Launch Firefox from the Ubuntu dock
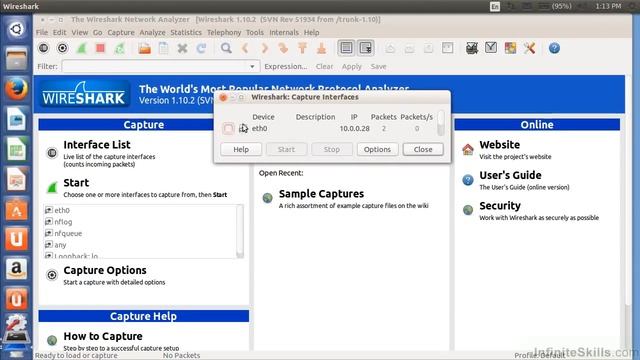 [x=16, y=89]
